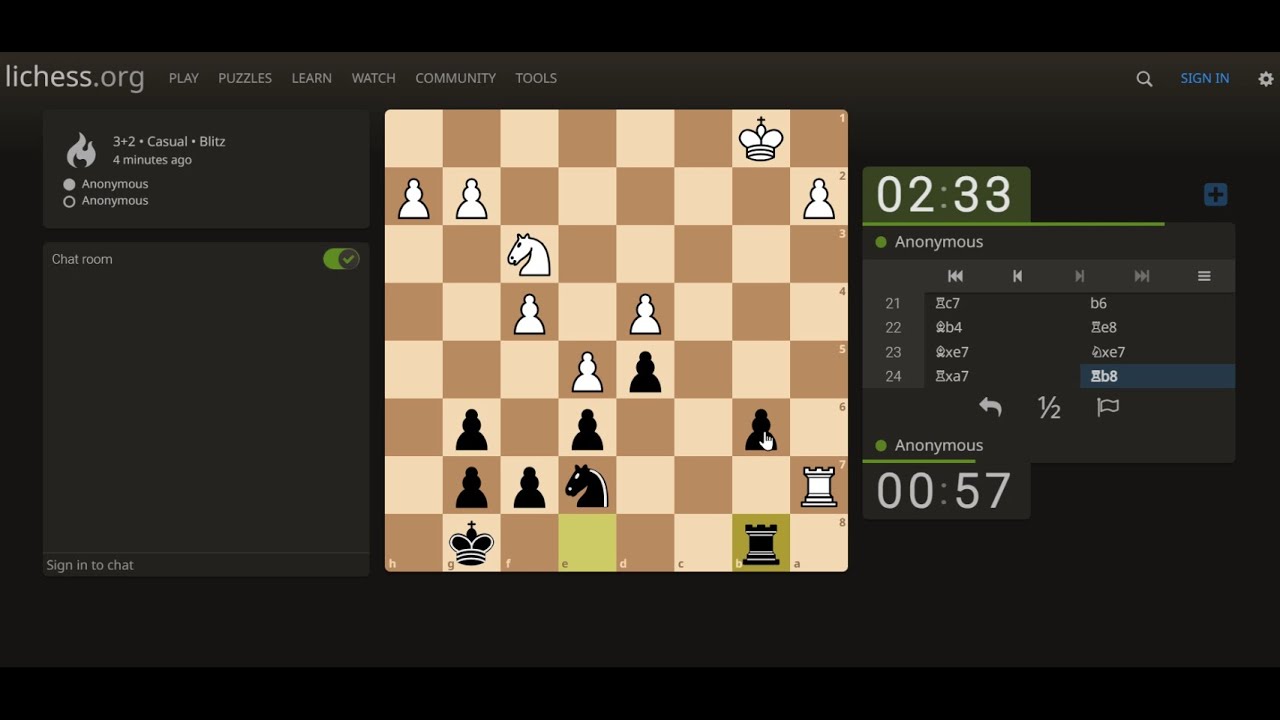Image resolution: width=1280 pixels, height=720 pixels.
Task: Open the LEARN menu
Action: coord(312,78)
